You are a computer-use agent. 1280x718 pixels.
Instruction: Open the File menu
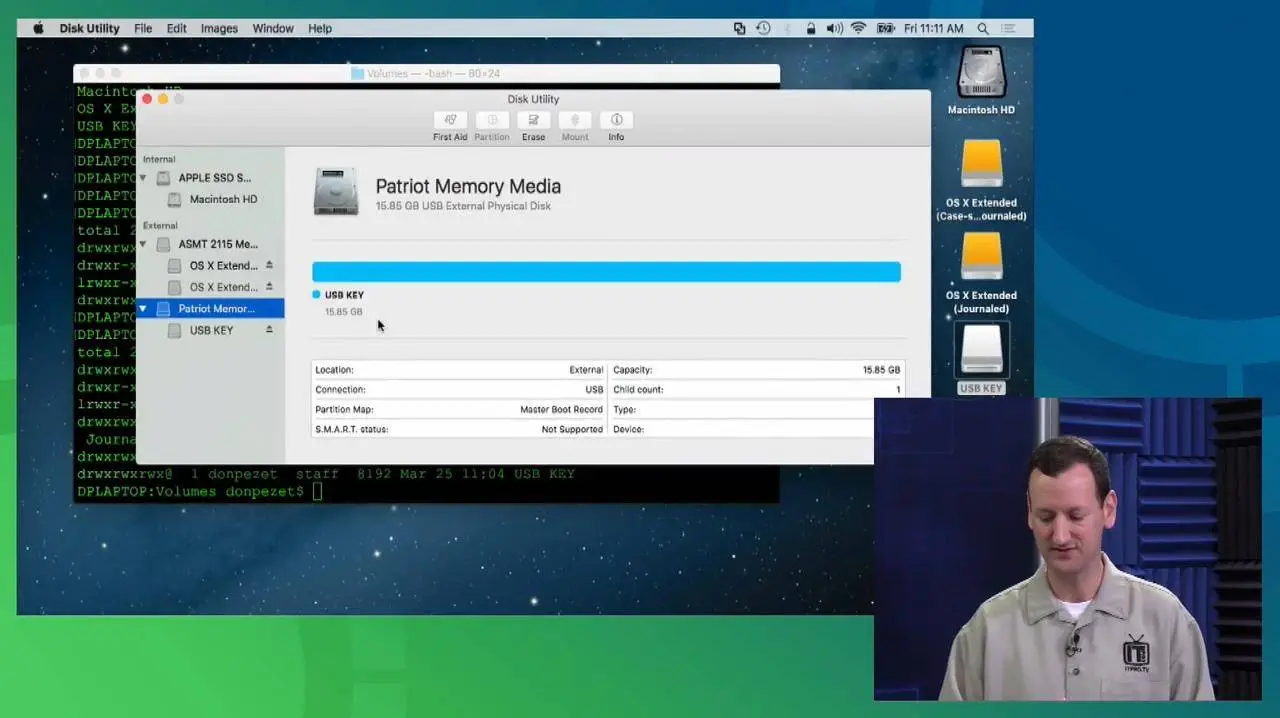coord(143,28)
